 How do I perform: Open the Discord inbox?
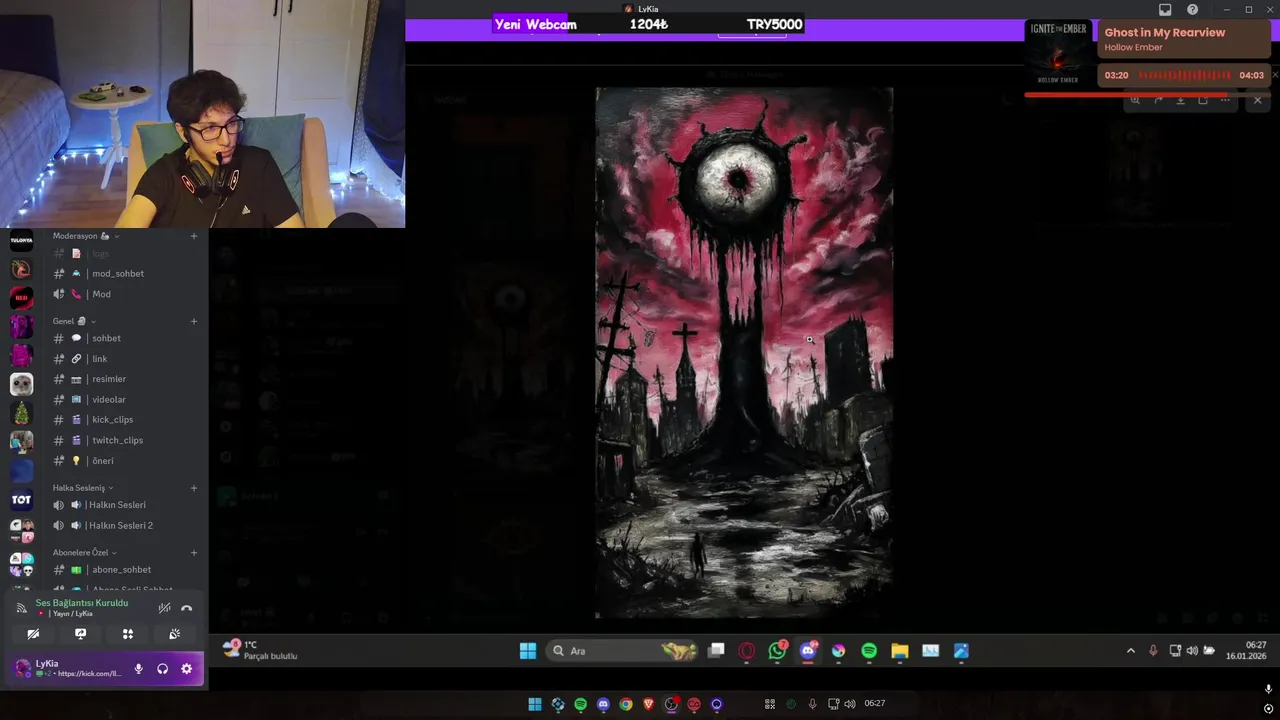pos(1165,9)
